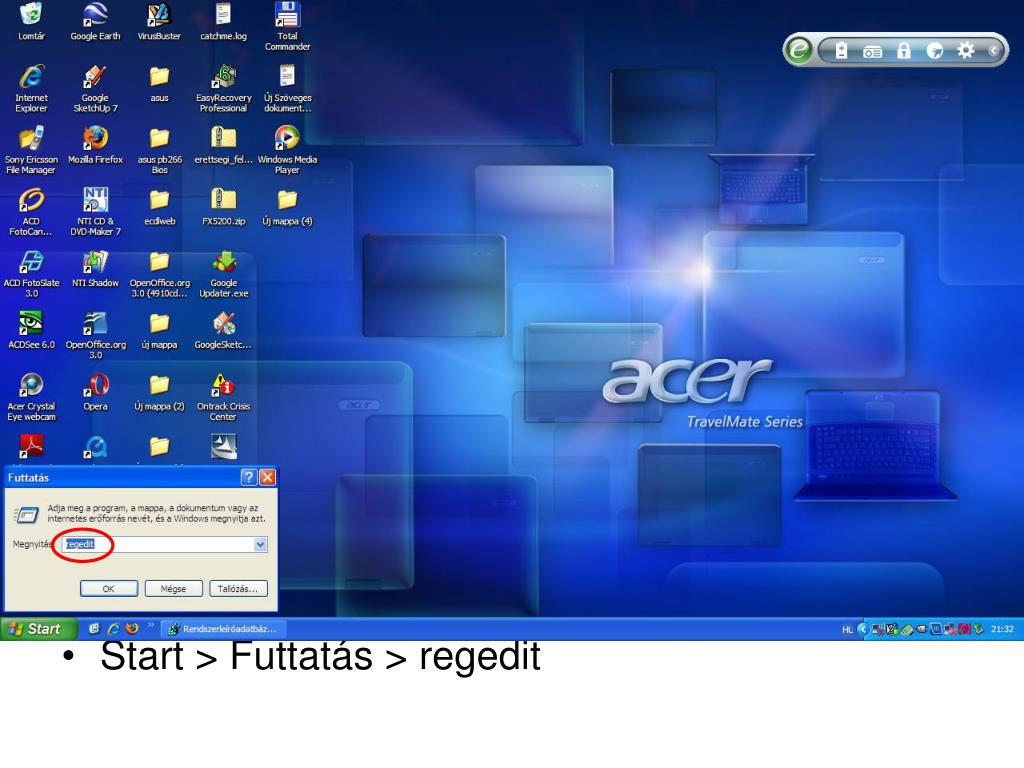Launch Opera browser shortcut
This screenshot has width=1024, height=768.
tap(95, 392)
